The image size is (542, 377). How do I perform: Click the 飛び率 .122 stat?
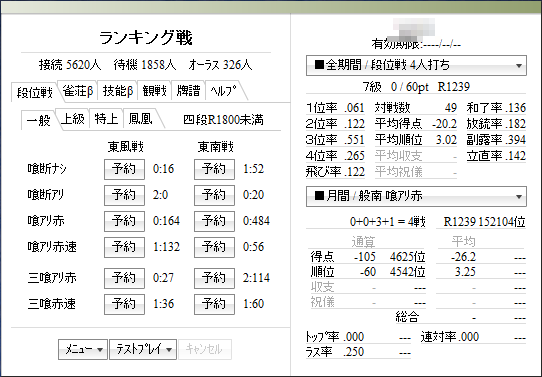point(335,172)
